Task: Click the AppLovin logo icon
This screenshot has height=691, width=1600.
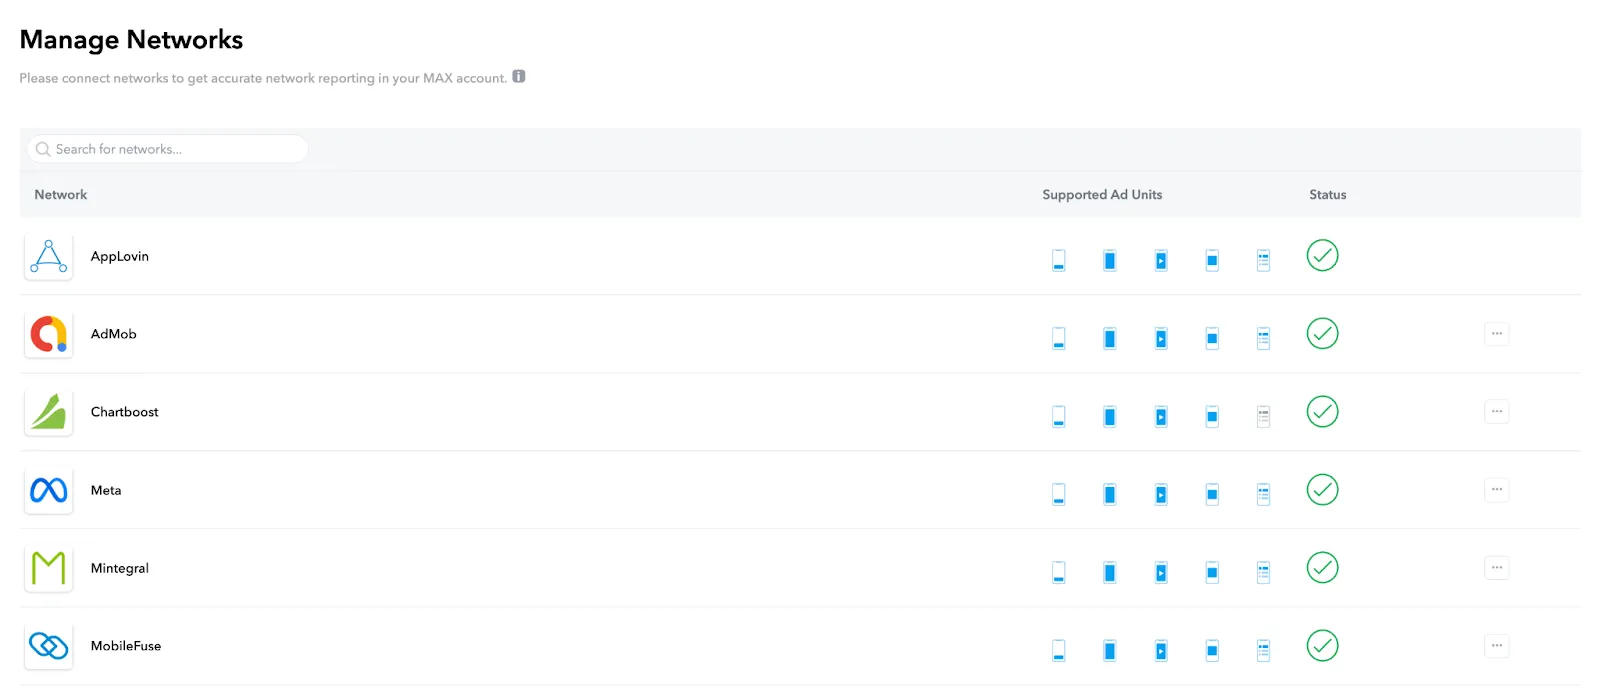Action: coord(49,256)
